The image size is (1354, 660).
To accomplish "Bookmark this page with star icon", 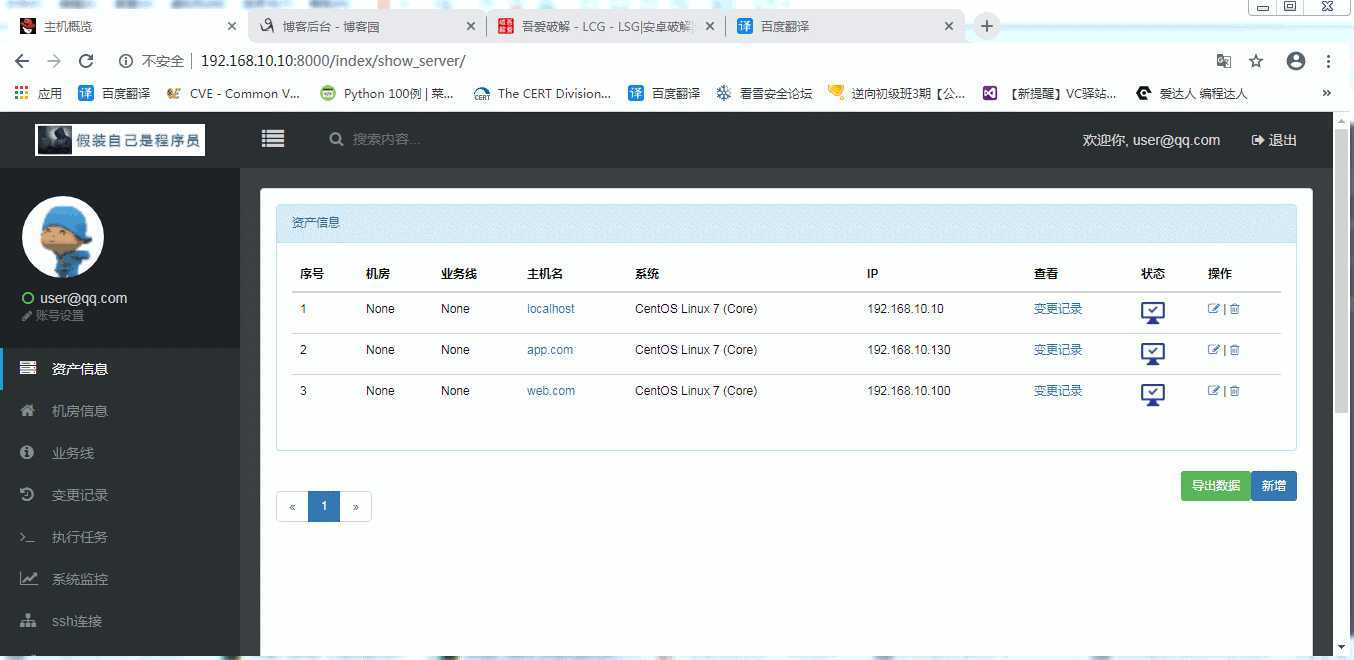I will (1256, 61).
